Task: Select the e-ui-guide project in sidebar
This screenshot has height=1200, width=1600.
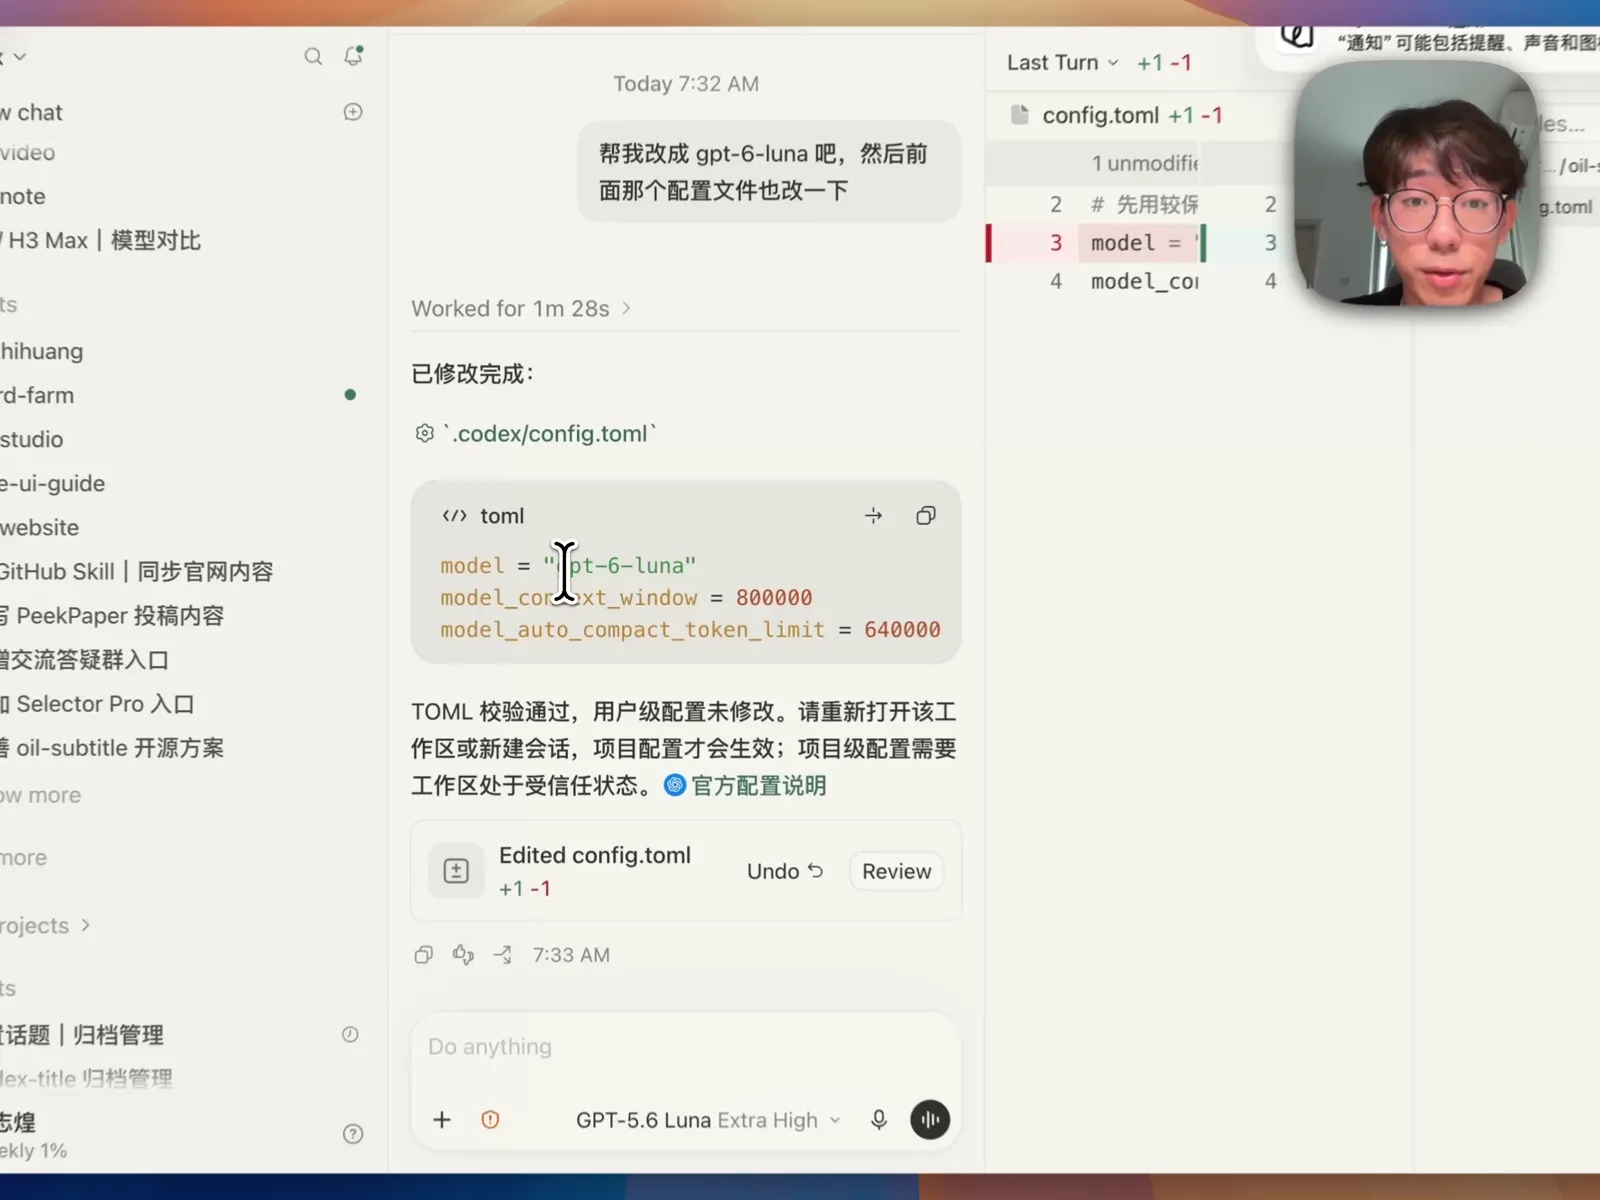Action: click(x=52, y=483)
